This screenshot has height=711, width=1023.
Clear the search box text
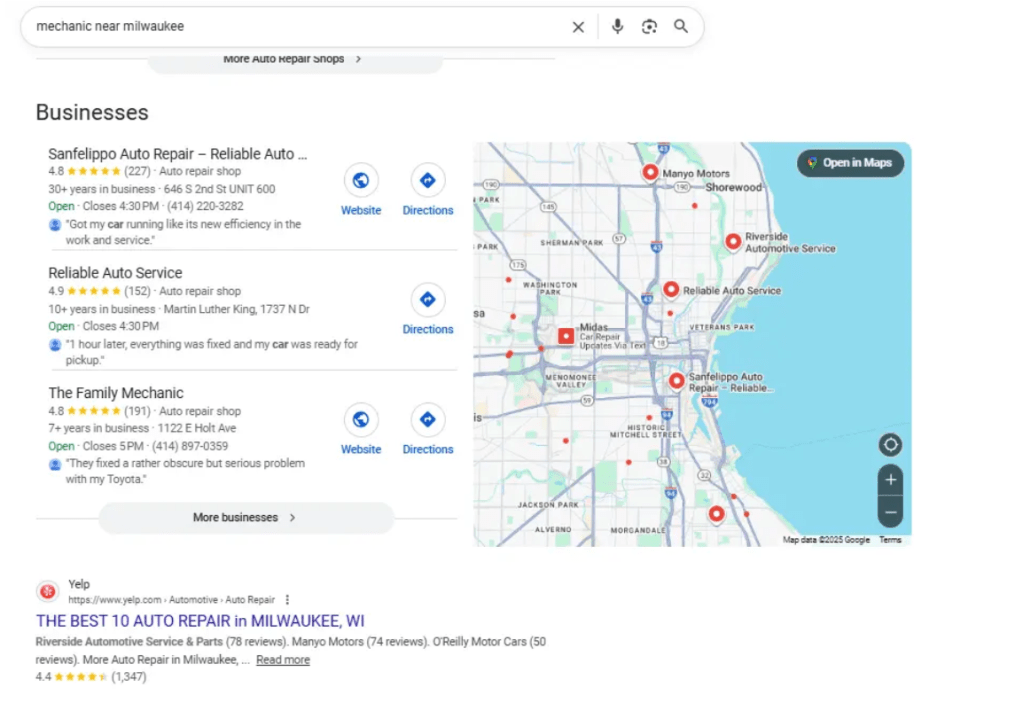click(578, 27)
